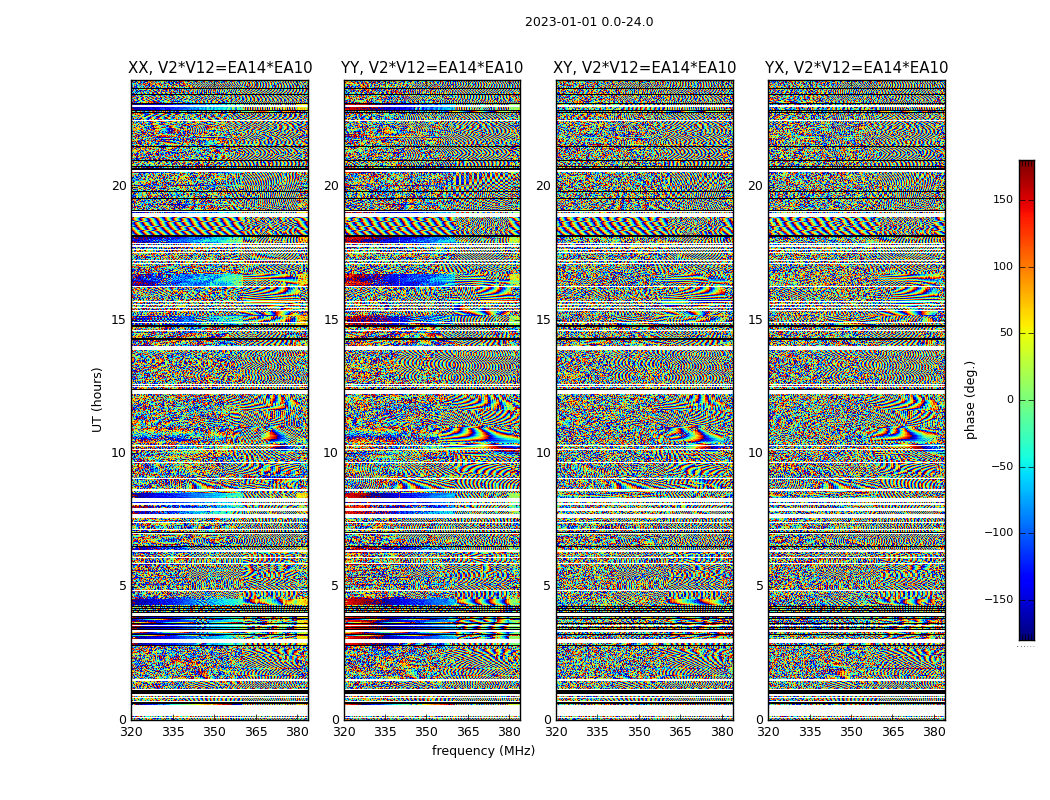Click inside the YY phase plot panel
This screenshot has width=1050, height=800.
click(x=432, y=400)
